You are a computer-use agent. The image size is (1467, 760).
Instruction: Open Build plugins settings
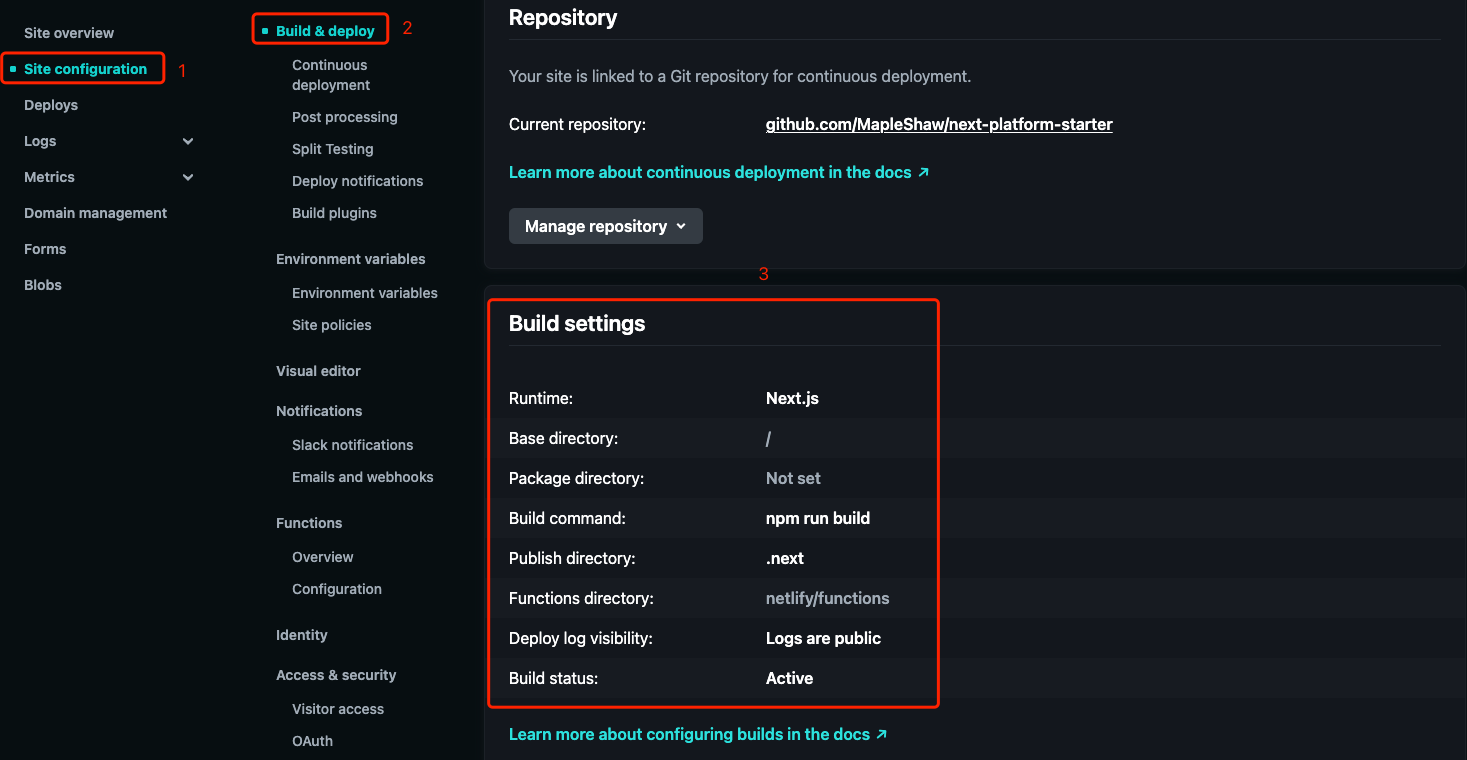[334, 213]
